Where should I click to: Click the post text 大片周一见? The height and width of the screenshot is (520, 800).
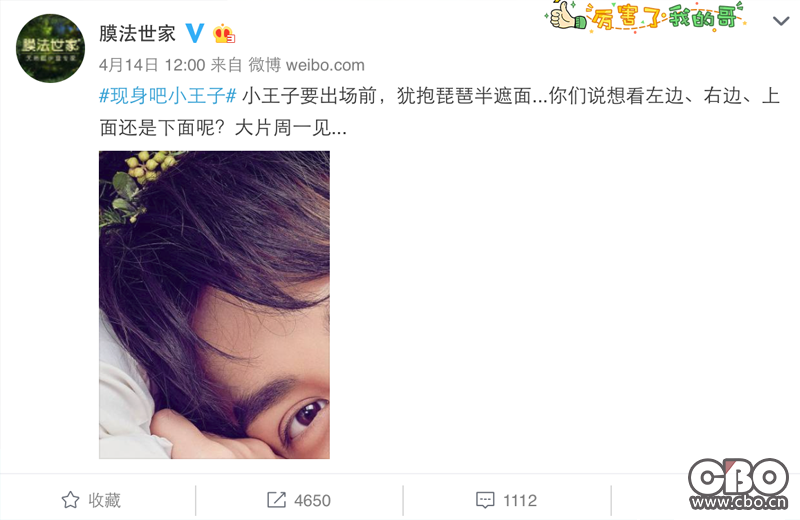tap(282, 128)
